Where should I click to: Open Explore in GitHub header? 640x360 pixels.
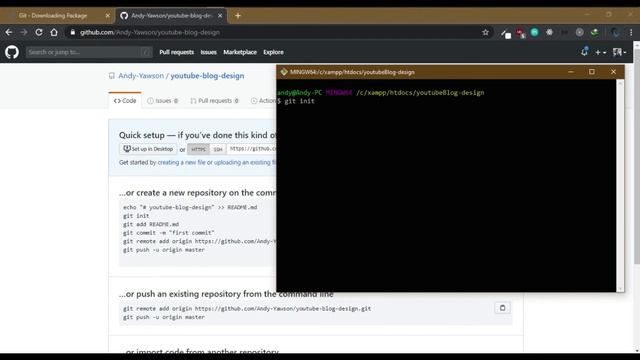pos(273,52)
